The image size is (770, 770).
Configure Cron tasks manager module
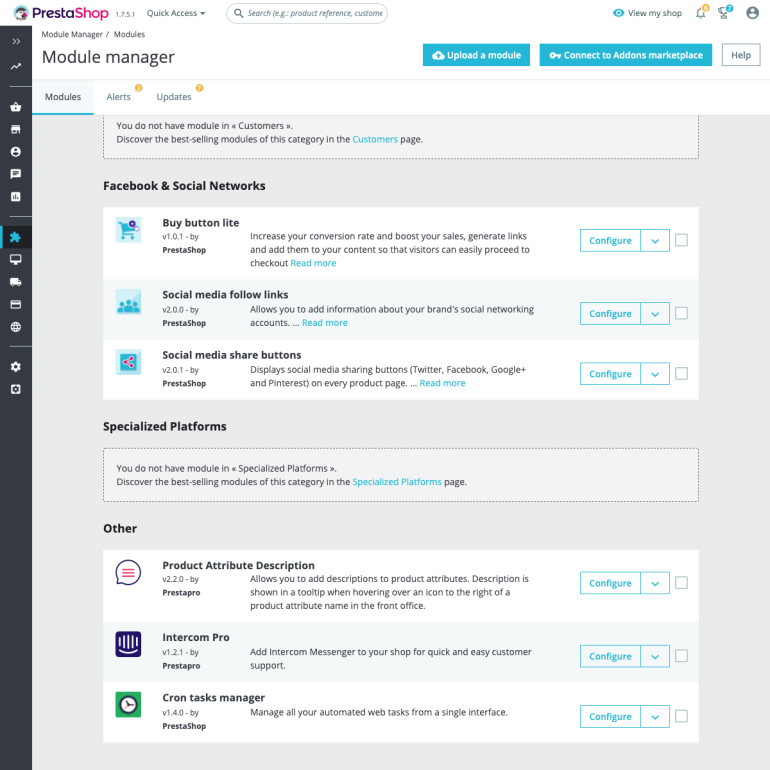click(610, 717)
